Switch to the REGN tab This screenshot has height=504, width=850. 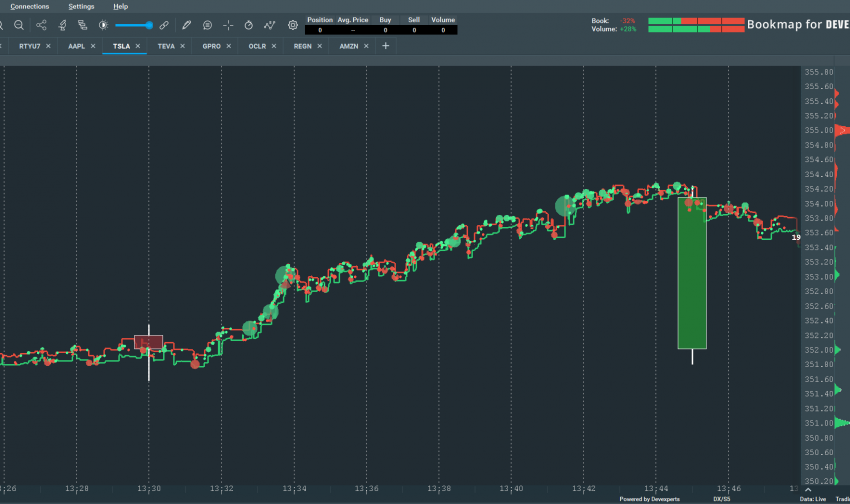coord(302,46)
